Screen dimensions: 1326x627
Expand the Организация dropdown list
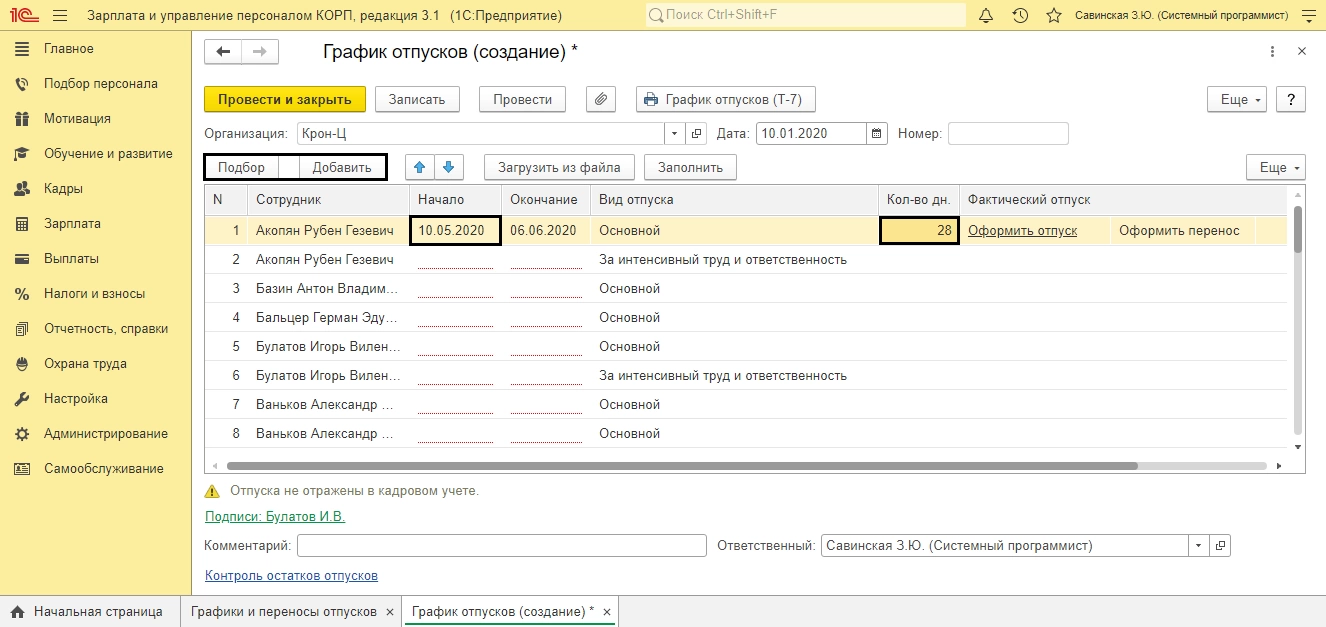[x=675, y=133]
